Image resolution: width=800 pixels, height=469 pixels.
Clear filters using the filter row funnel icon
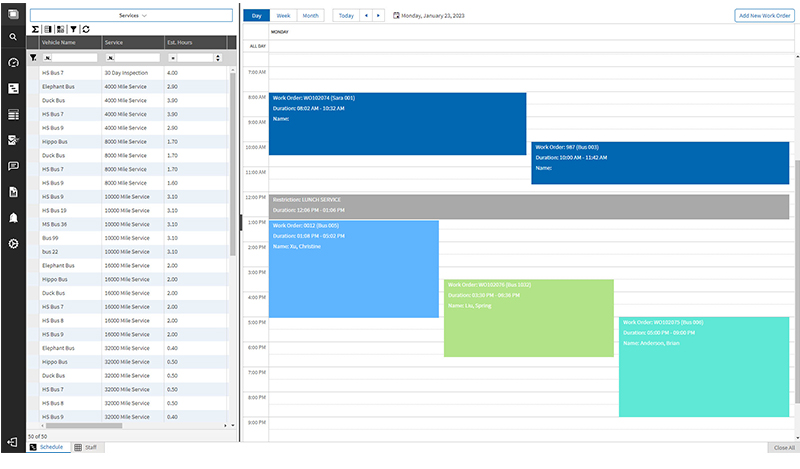click(33, 58)
